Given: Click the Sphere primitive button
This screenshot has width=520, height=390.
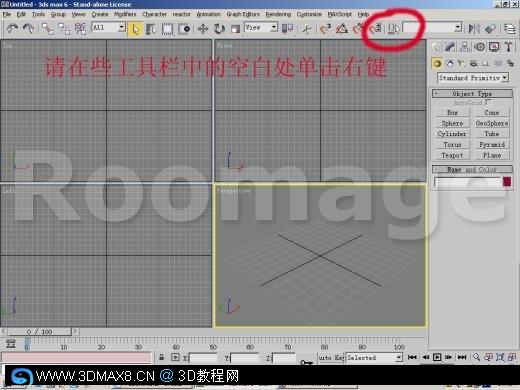Looking at the screenshot, I should (452, 123).
